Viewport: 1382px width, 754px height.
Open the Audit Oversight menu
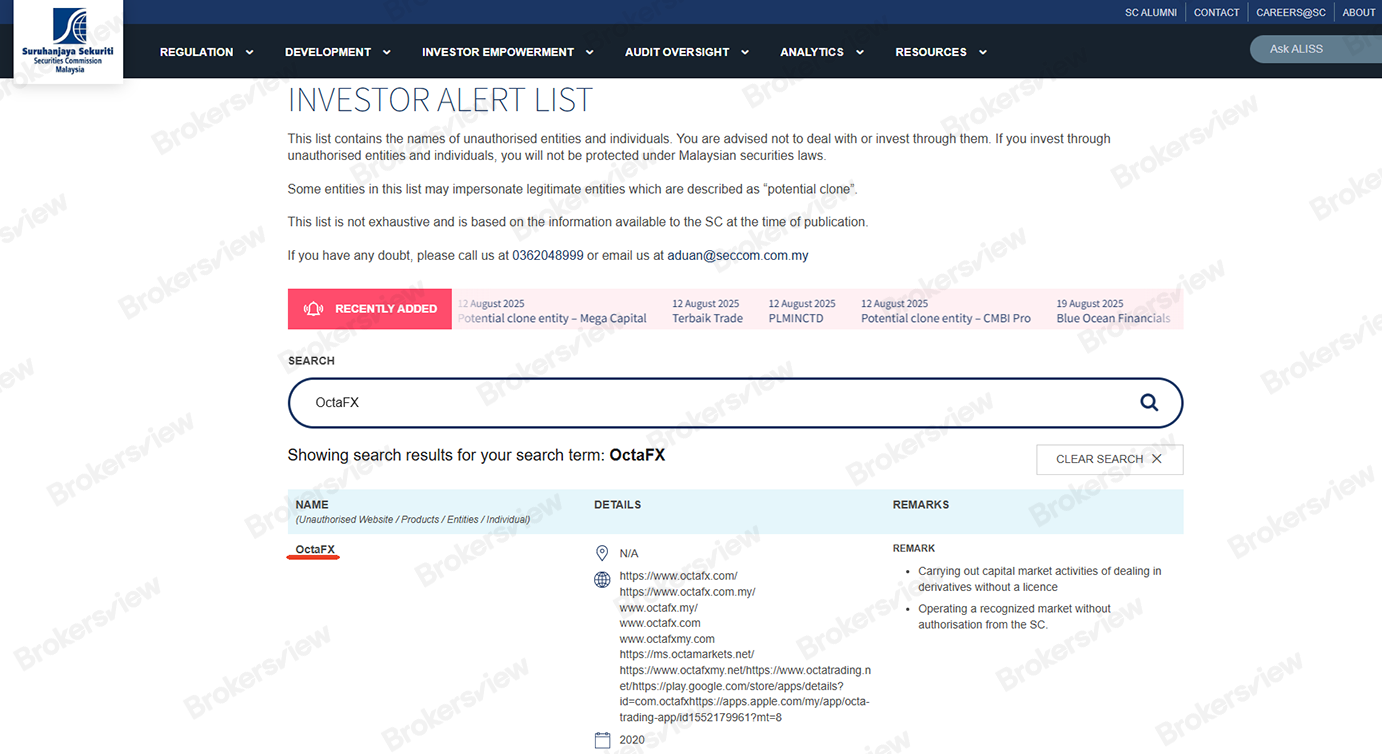pos(677,52)
